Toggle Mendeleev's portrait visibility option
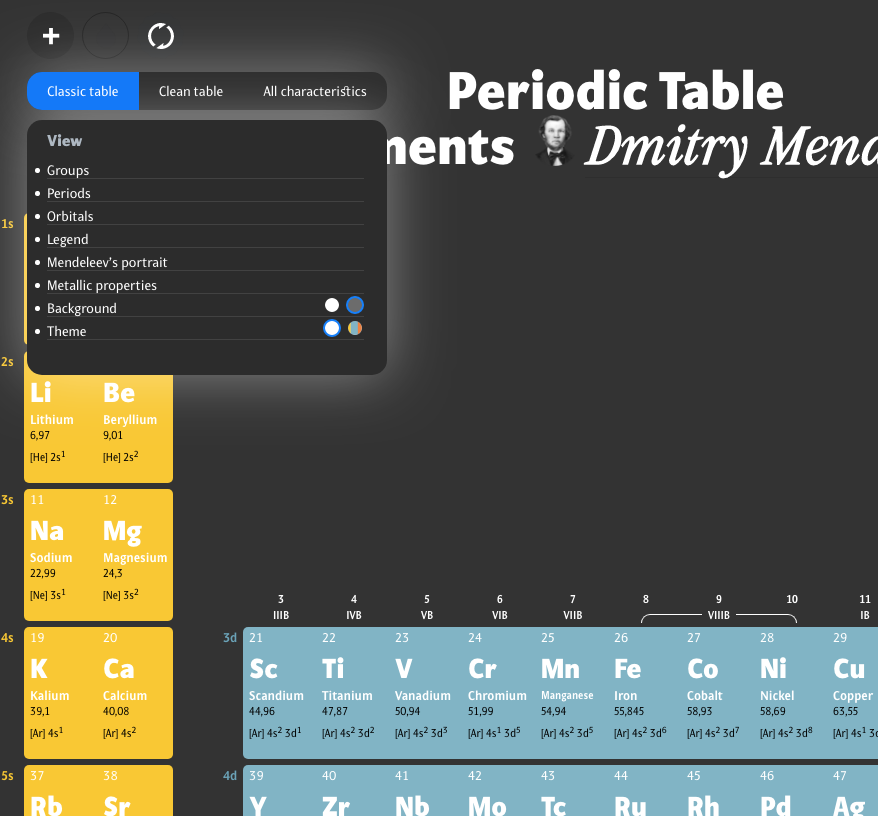 [x=107, y=262]
